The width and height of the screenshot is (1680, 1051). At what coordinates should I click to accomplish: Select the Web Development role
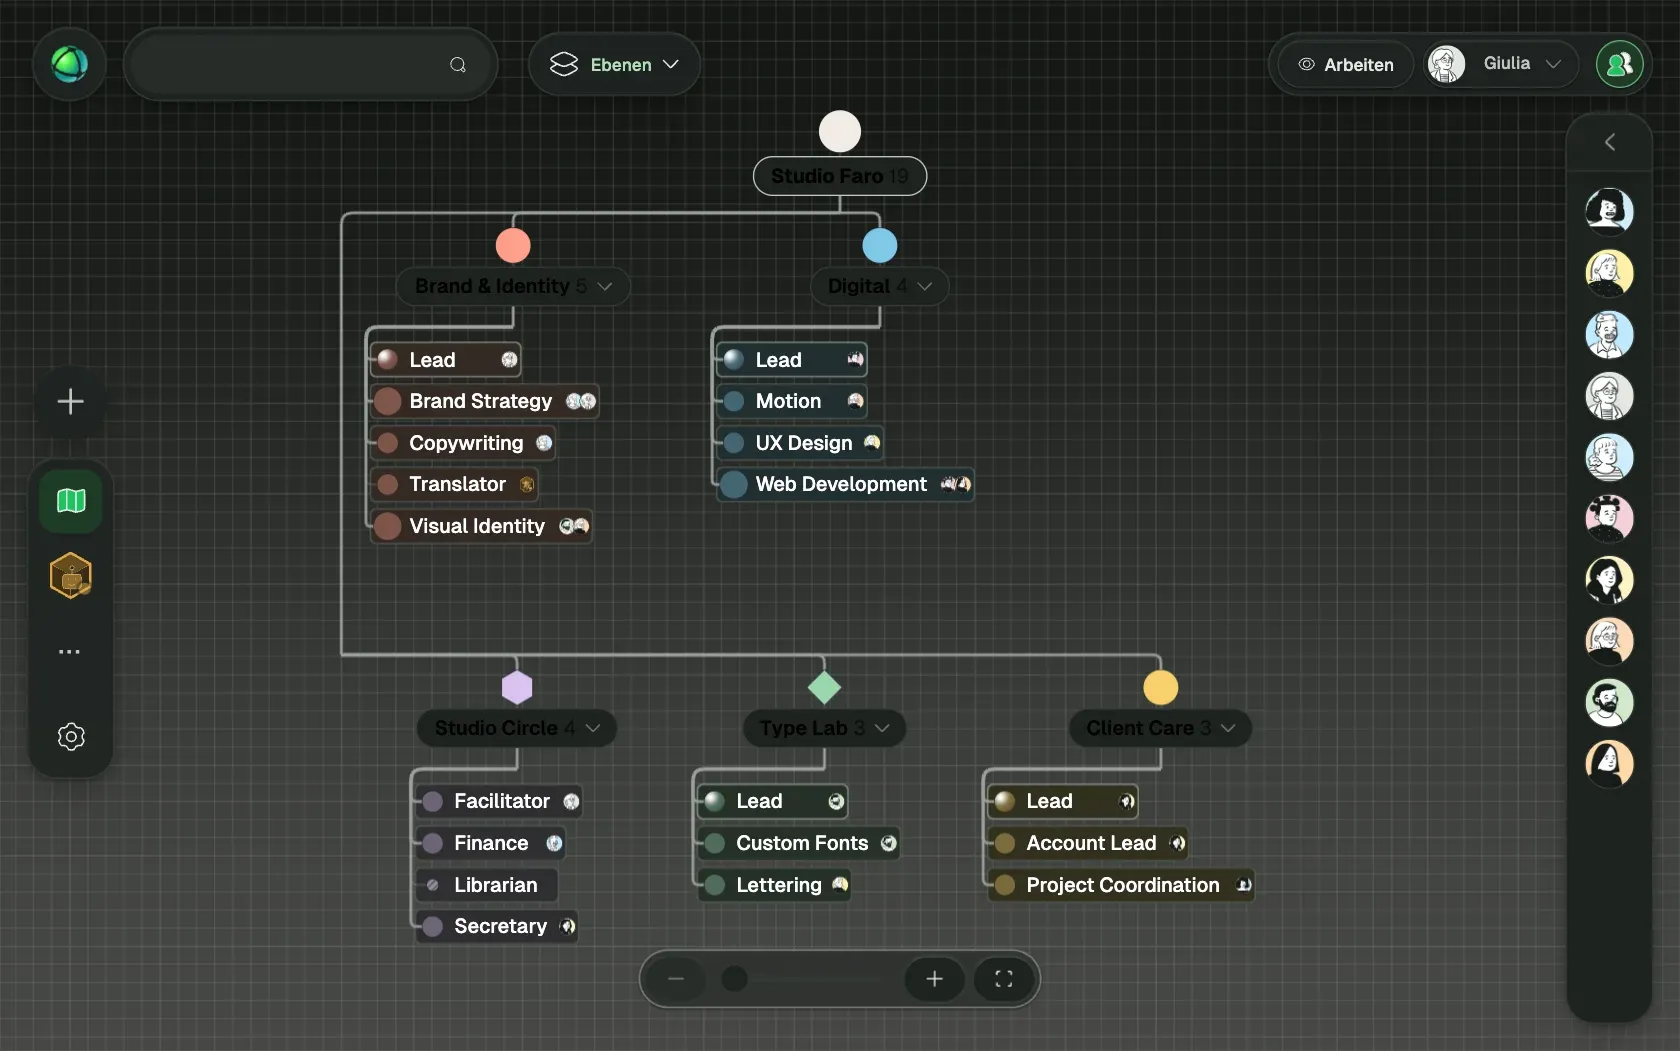click(846, 484)
